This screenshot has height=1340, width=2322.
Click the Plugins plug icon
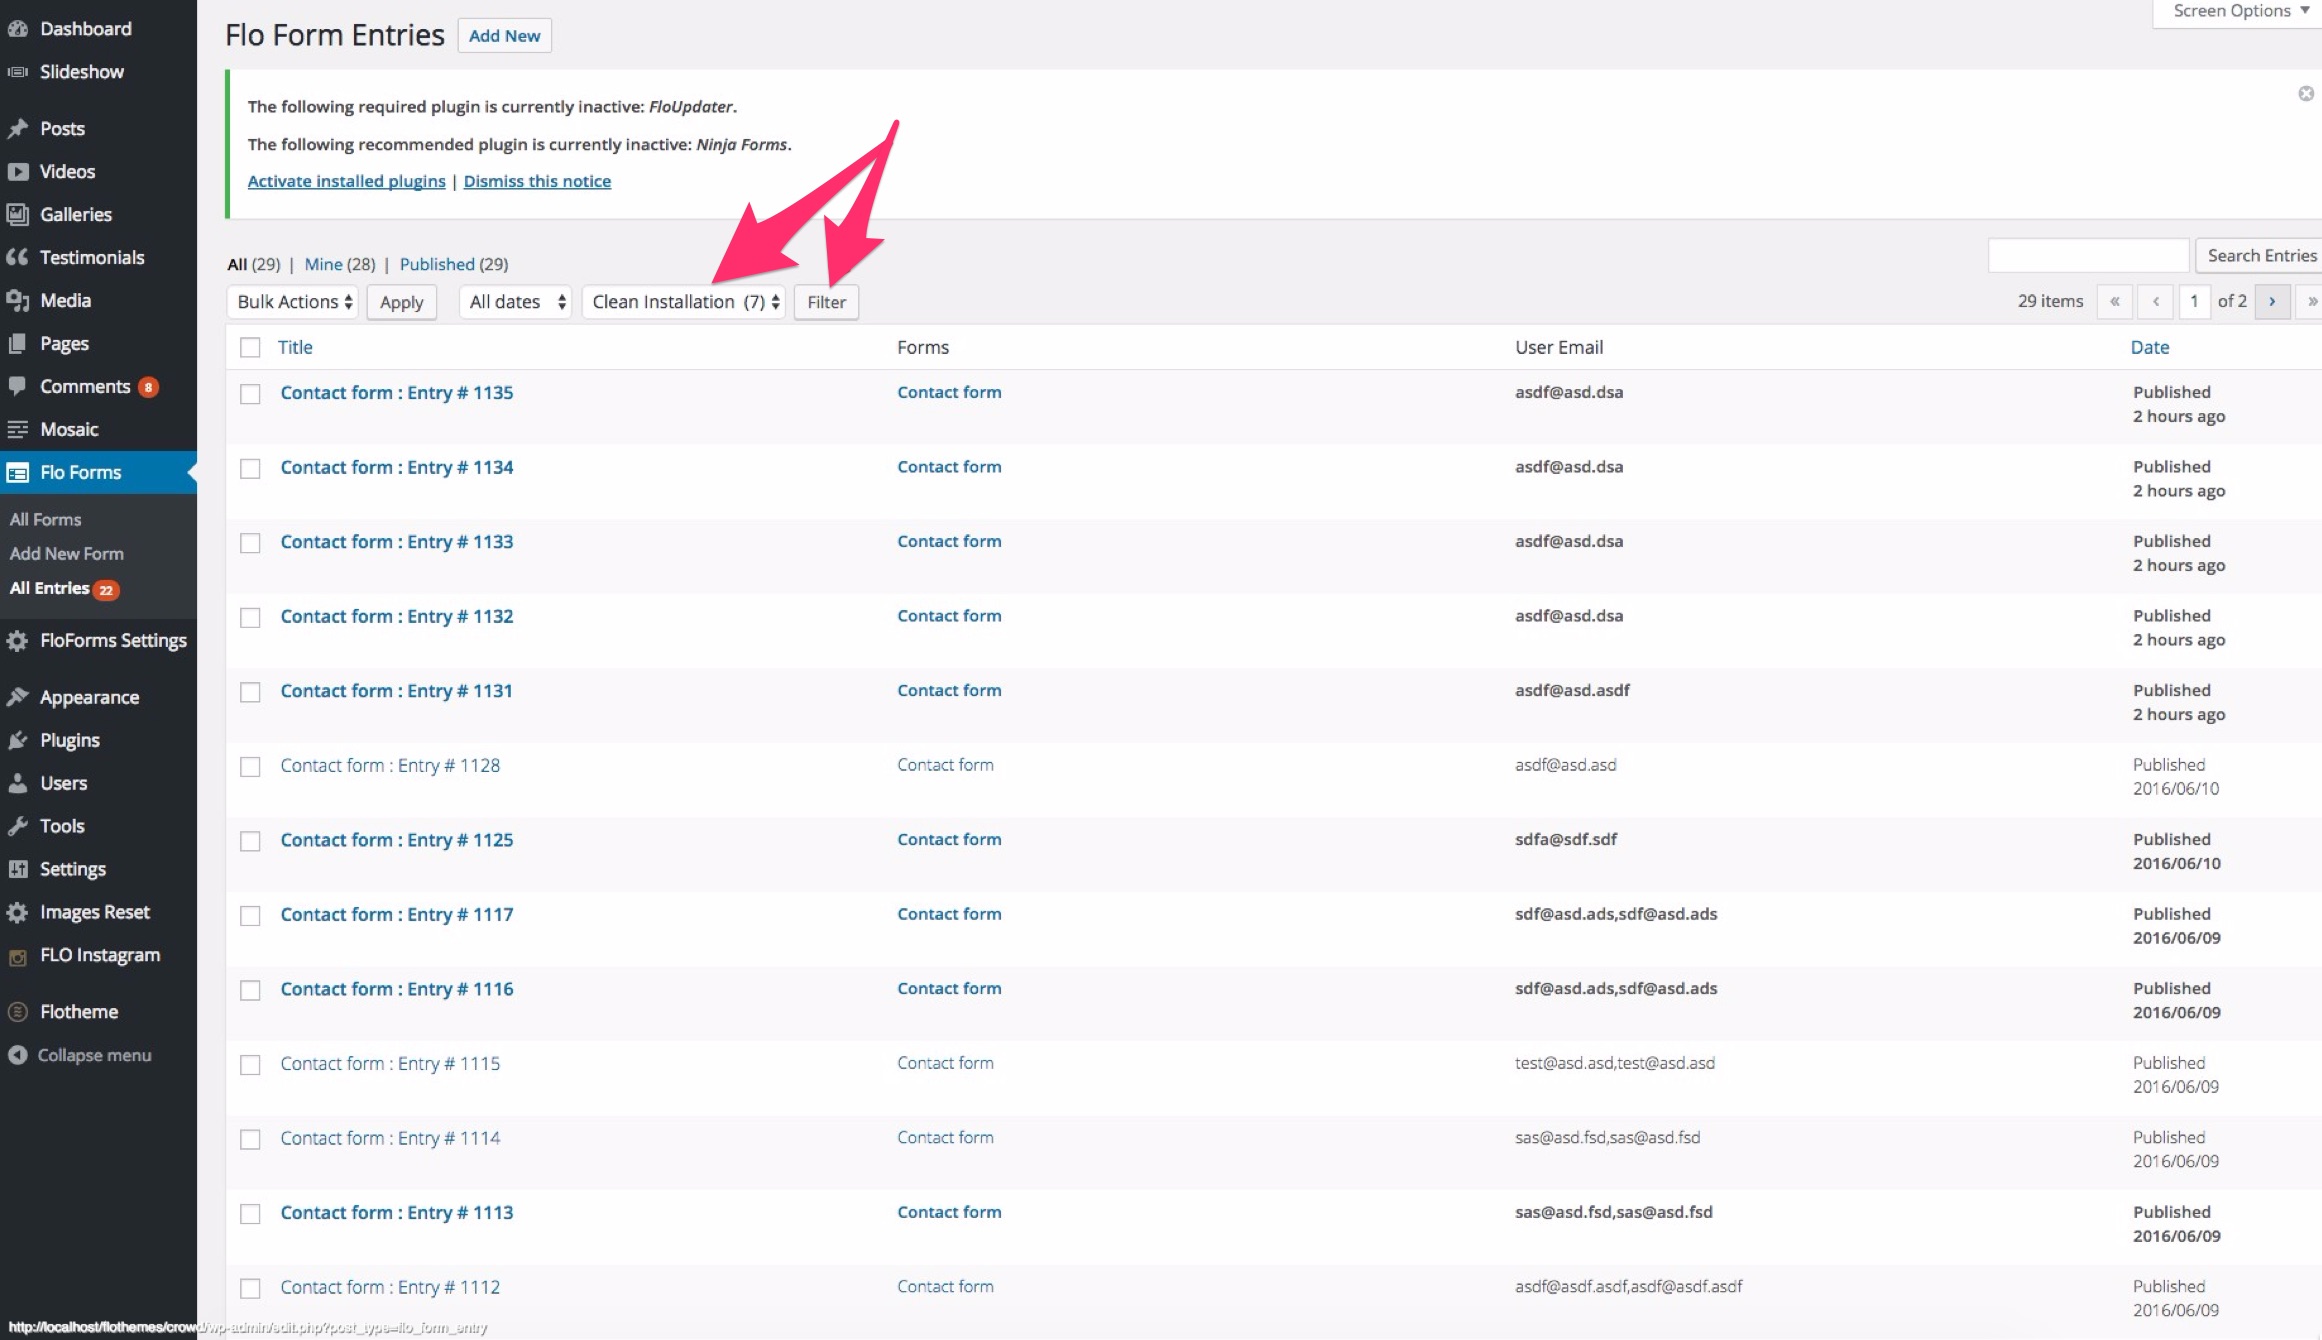(18, 740)
